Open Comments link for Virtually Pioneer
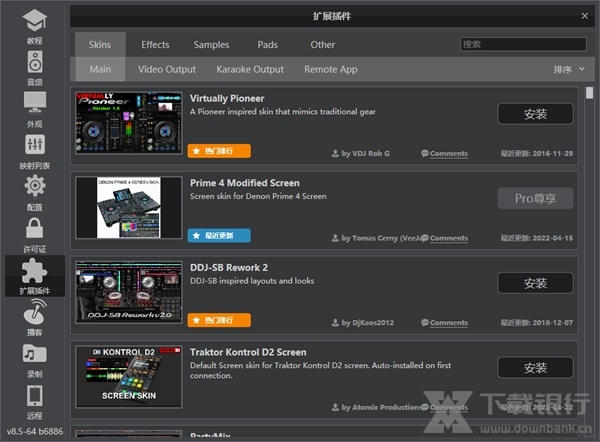The height and width of the screenshot is (442, 600). (x=448, y=153)
